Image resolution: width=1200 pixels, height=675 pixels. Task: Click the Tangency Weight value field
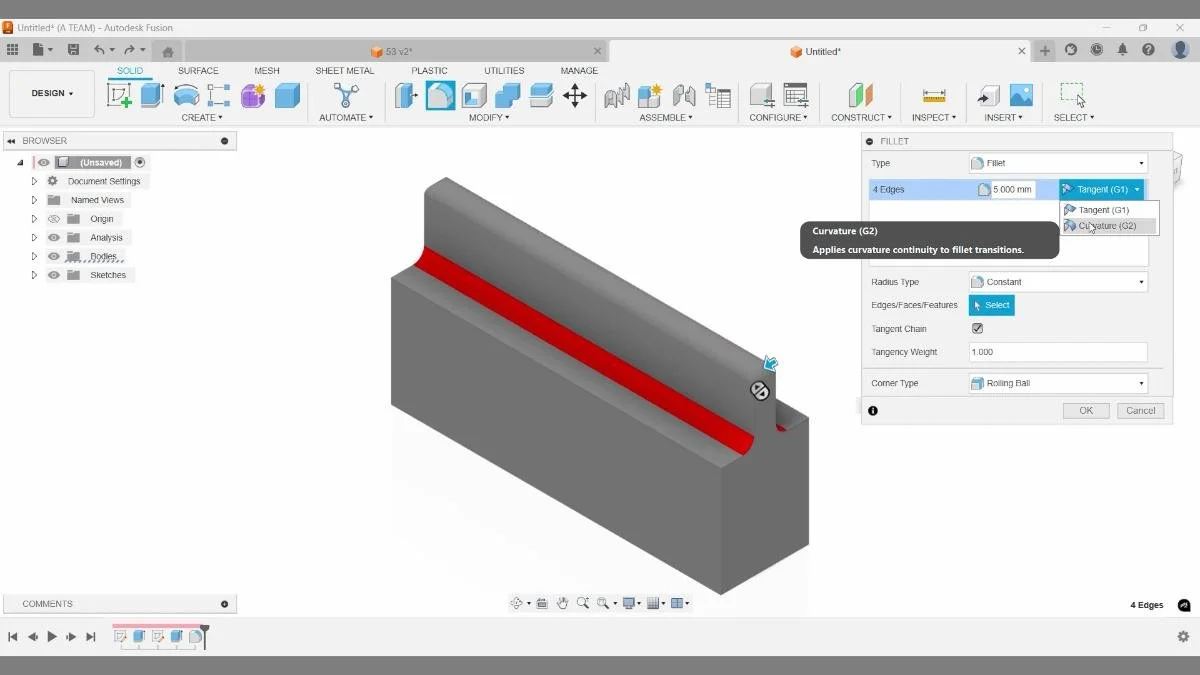pyautogui.click(x=1057, y=351)
